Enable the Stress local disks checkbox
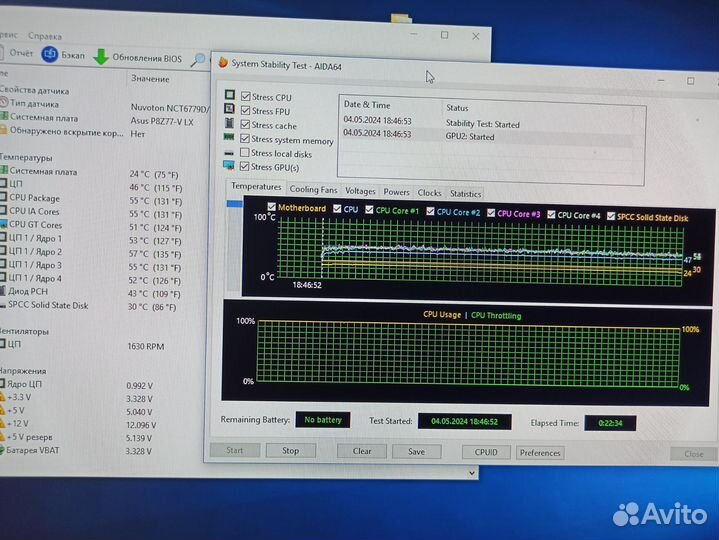Image resolution: width=719 pixels, height=540 pixels. [x=245, y=152]
